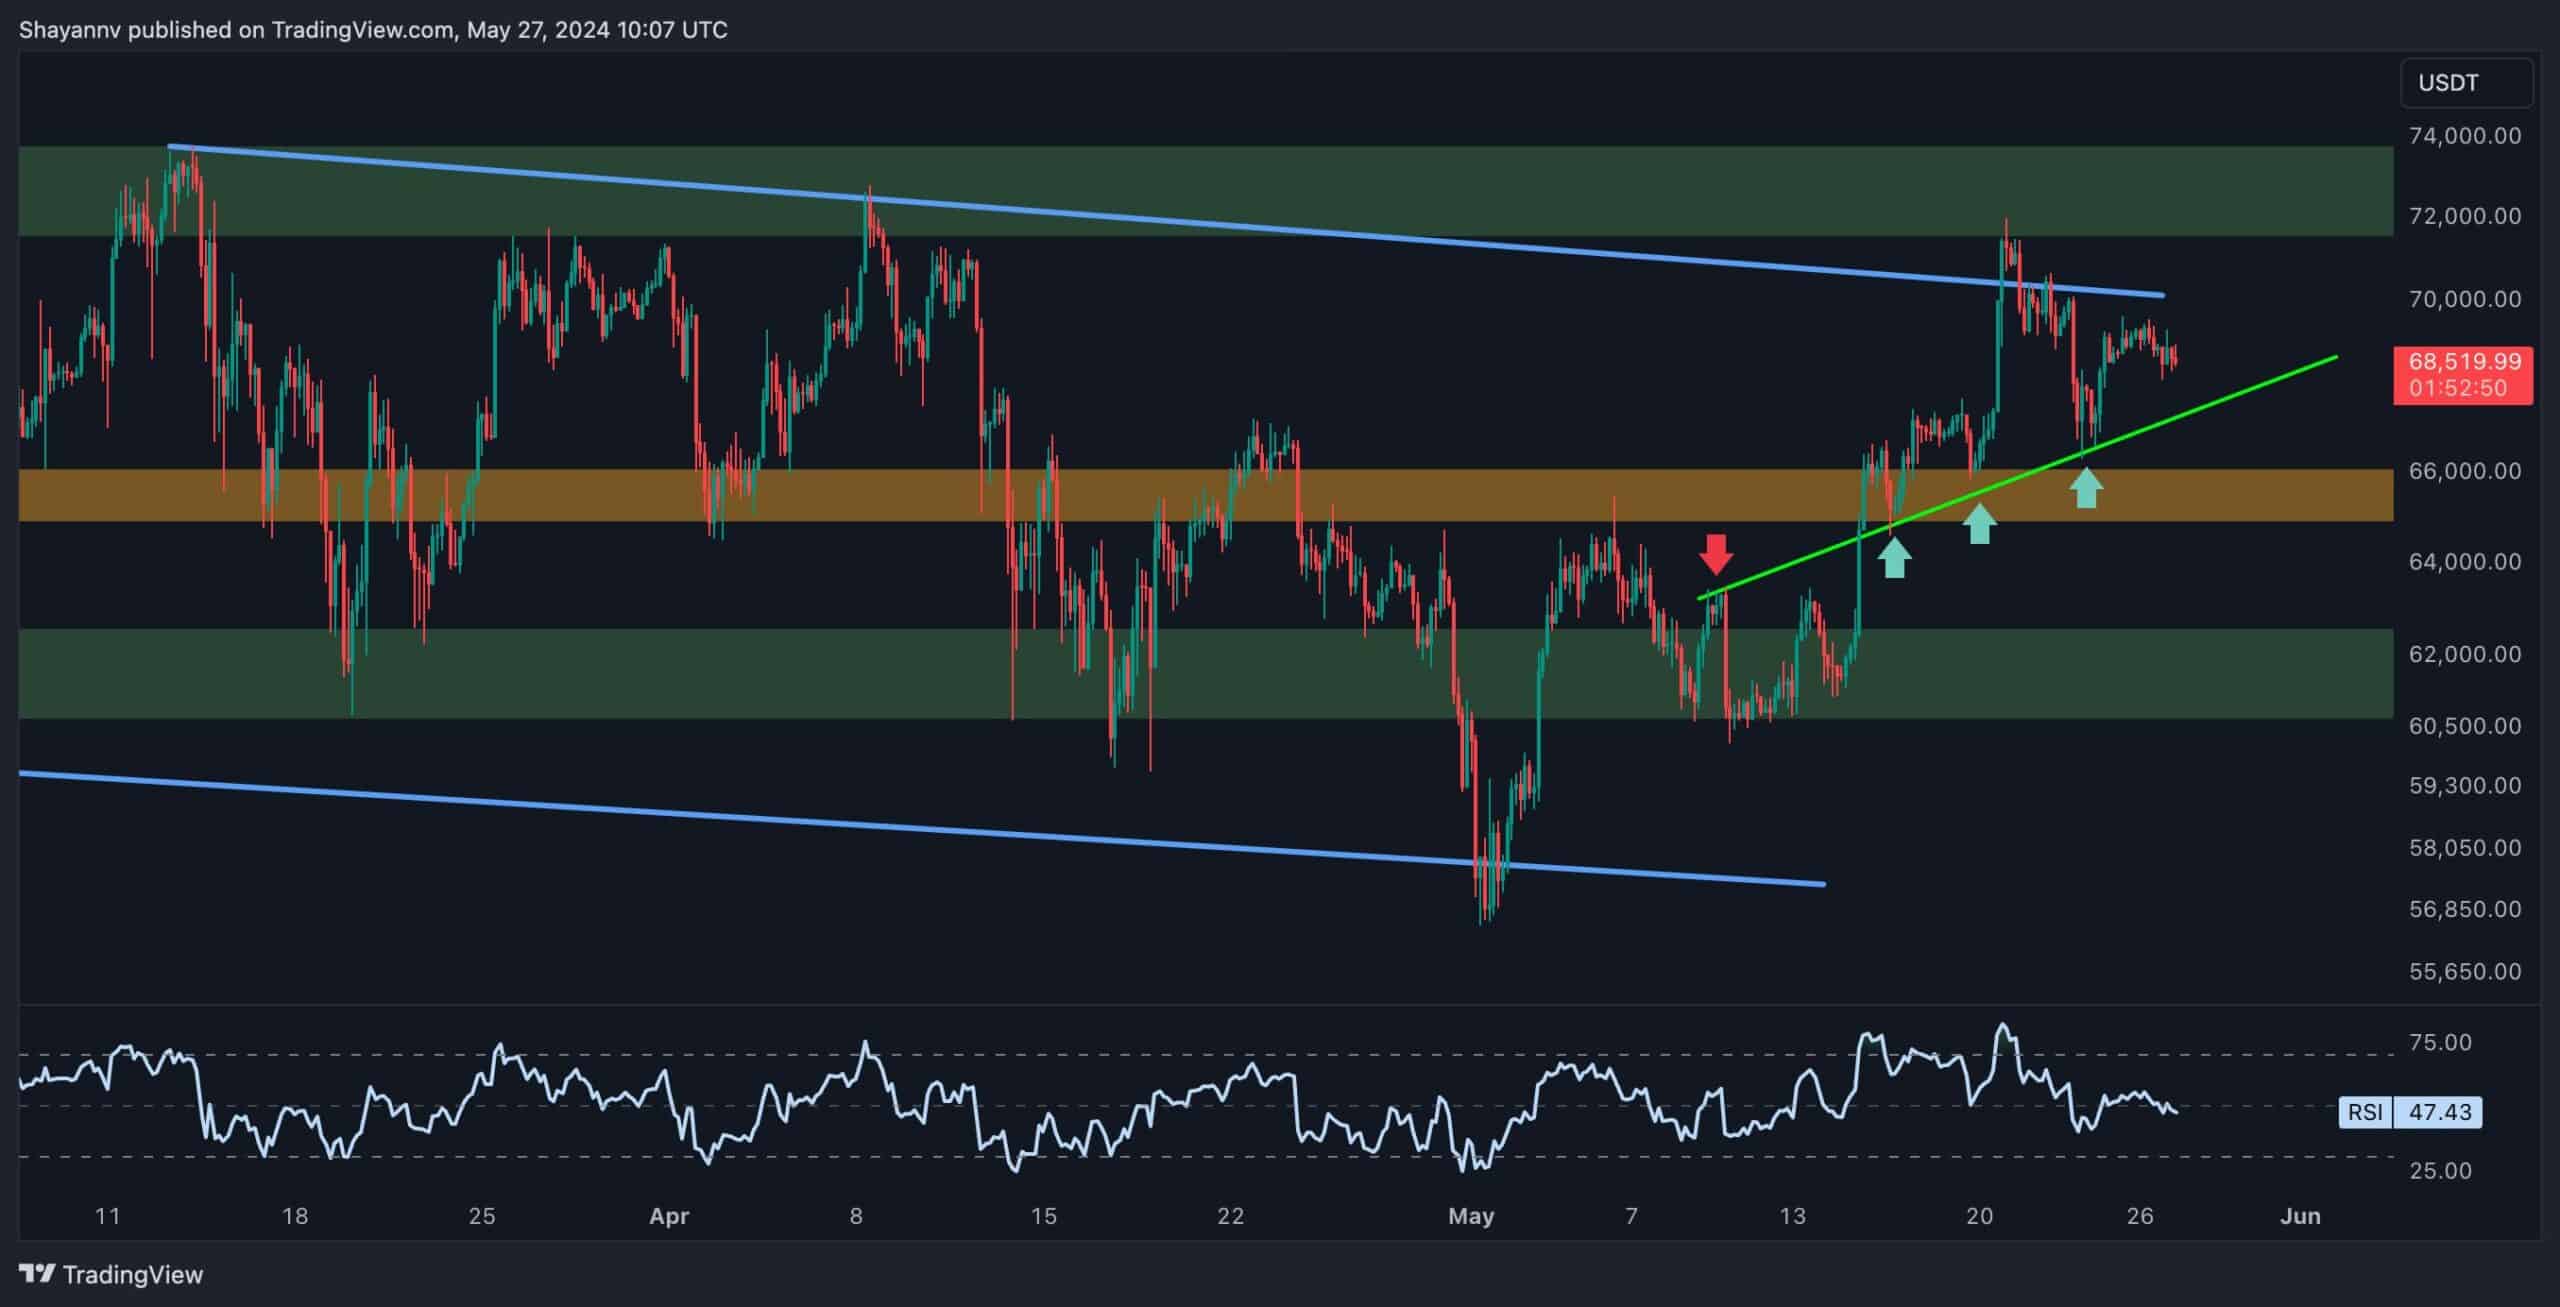
Task: Click the May label on time axis
Action: point(1471,1216)
